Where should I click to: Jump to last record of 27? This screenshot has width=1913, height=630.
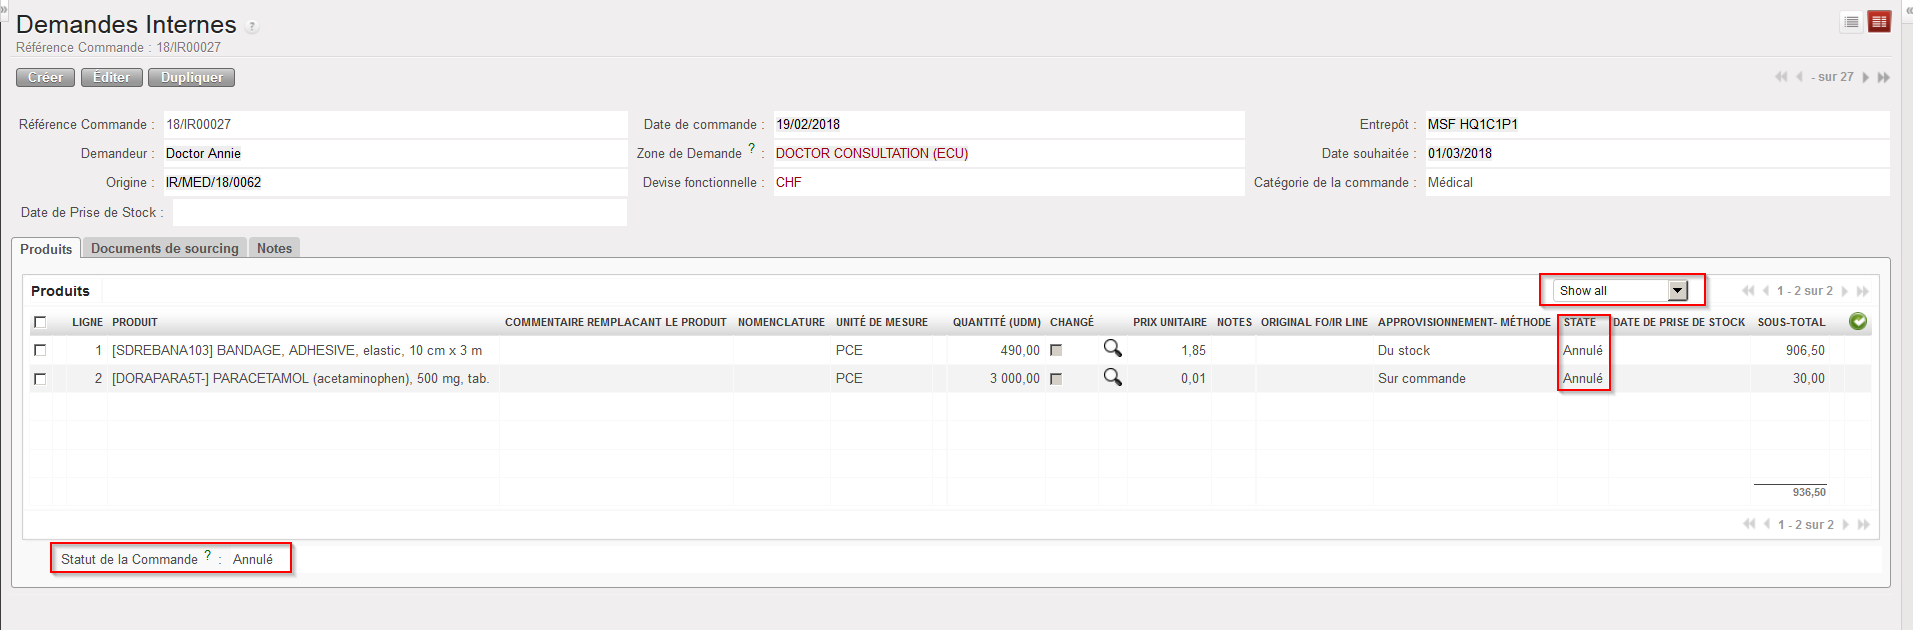(x=1884, y=78)
